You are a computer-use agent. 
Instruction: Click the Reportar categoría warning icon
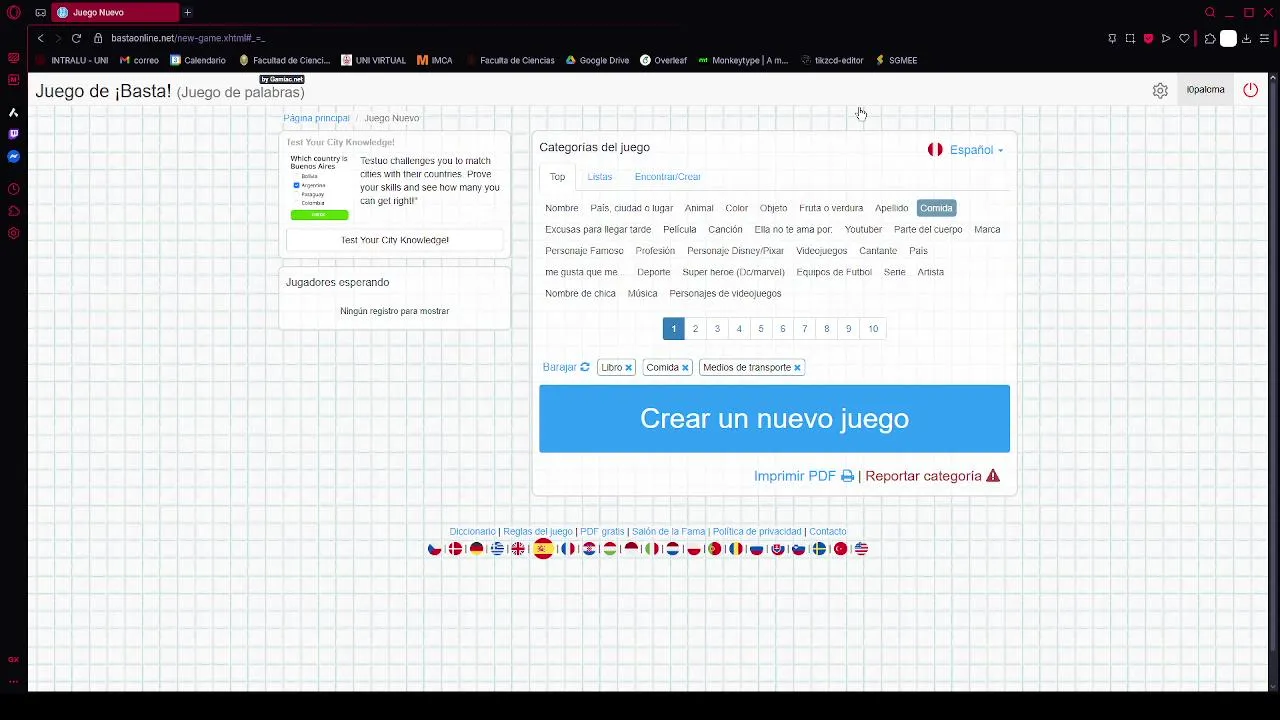pos(993,476)
